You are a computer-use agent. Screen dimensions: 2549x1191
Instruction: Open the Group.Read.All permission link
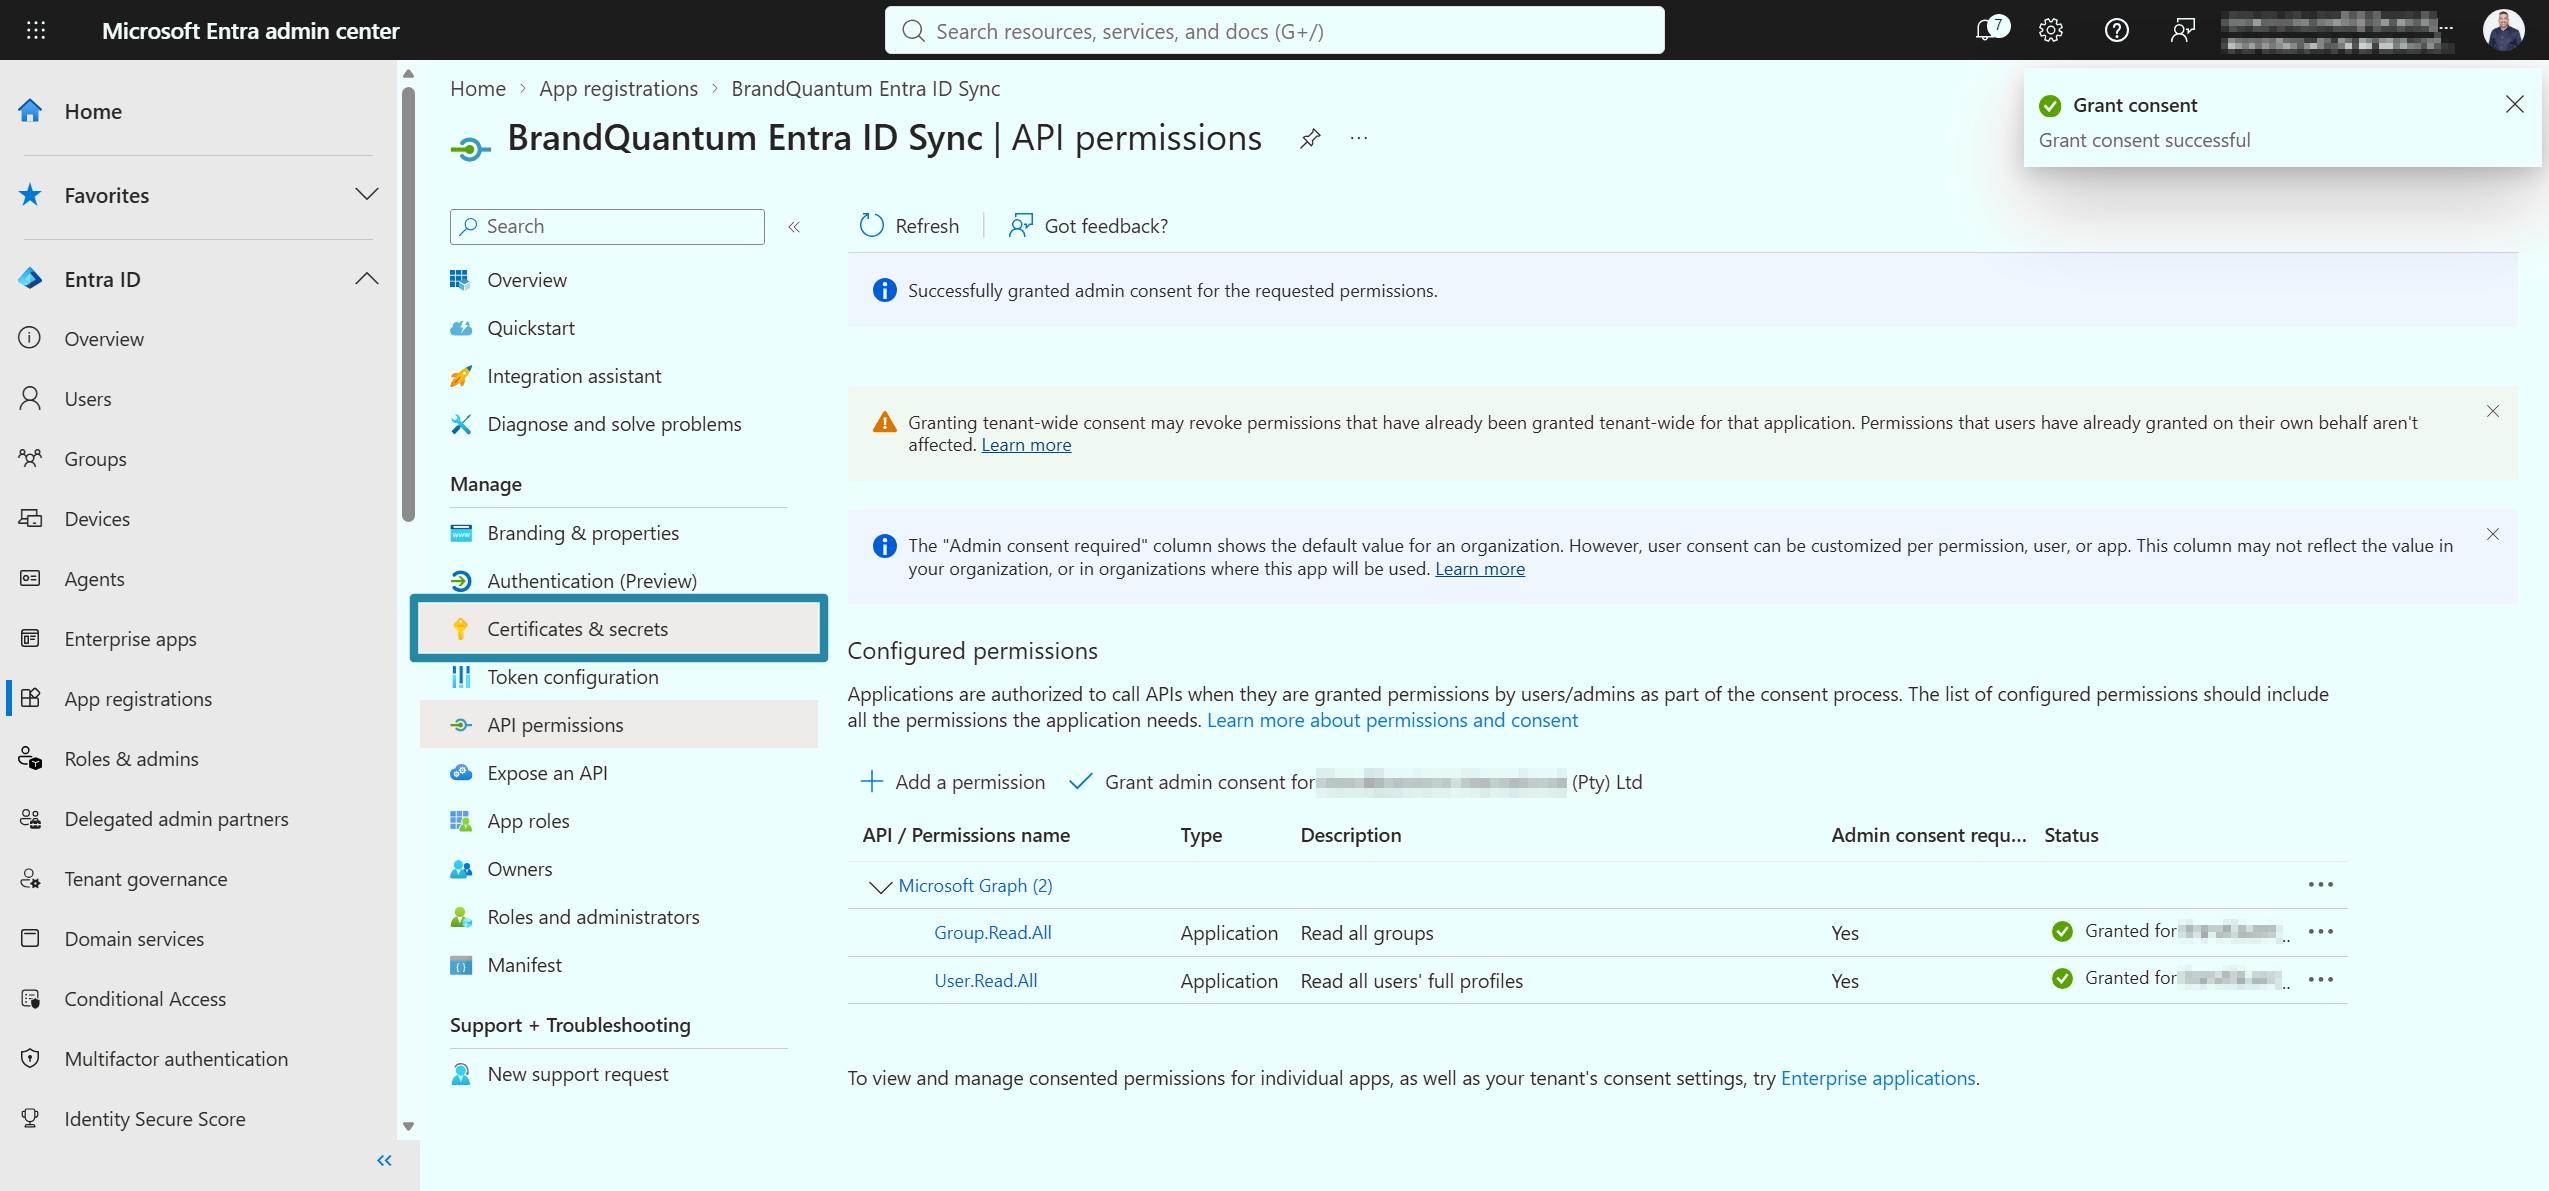[x=993, y=933]
